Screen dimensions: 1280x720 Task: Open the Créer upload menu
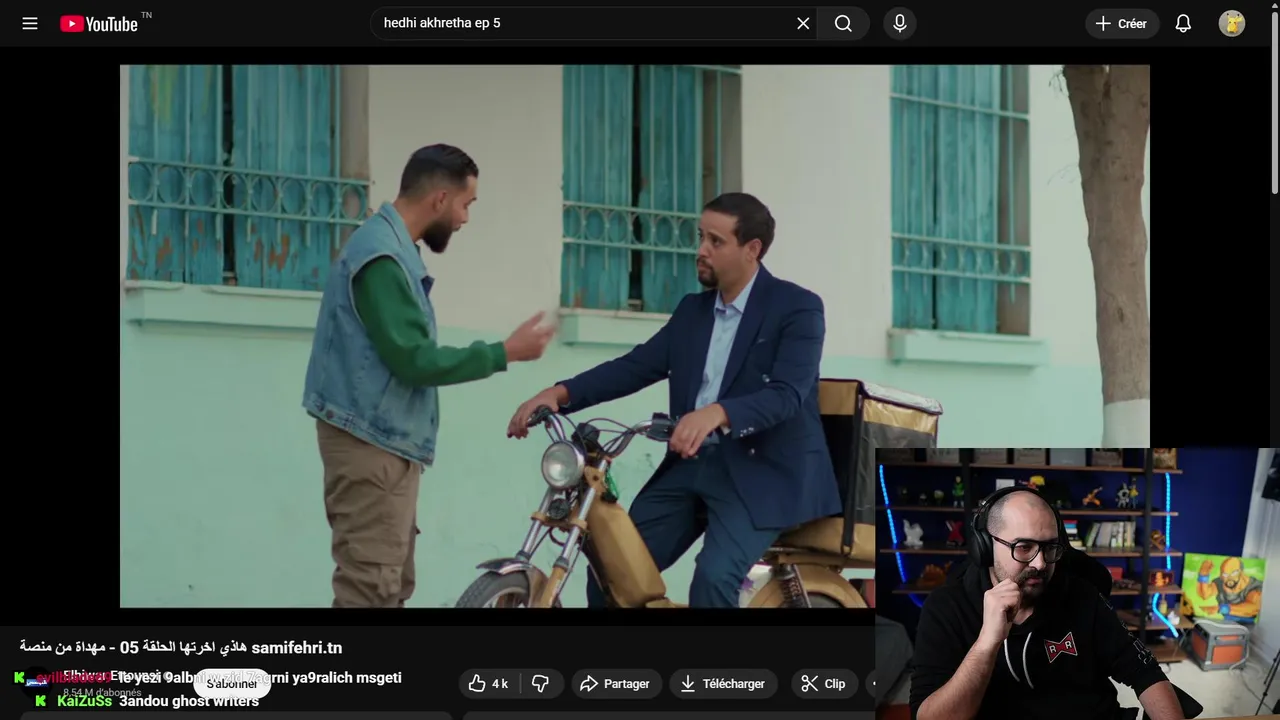click(1121, 23)
